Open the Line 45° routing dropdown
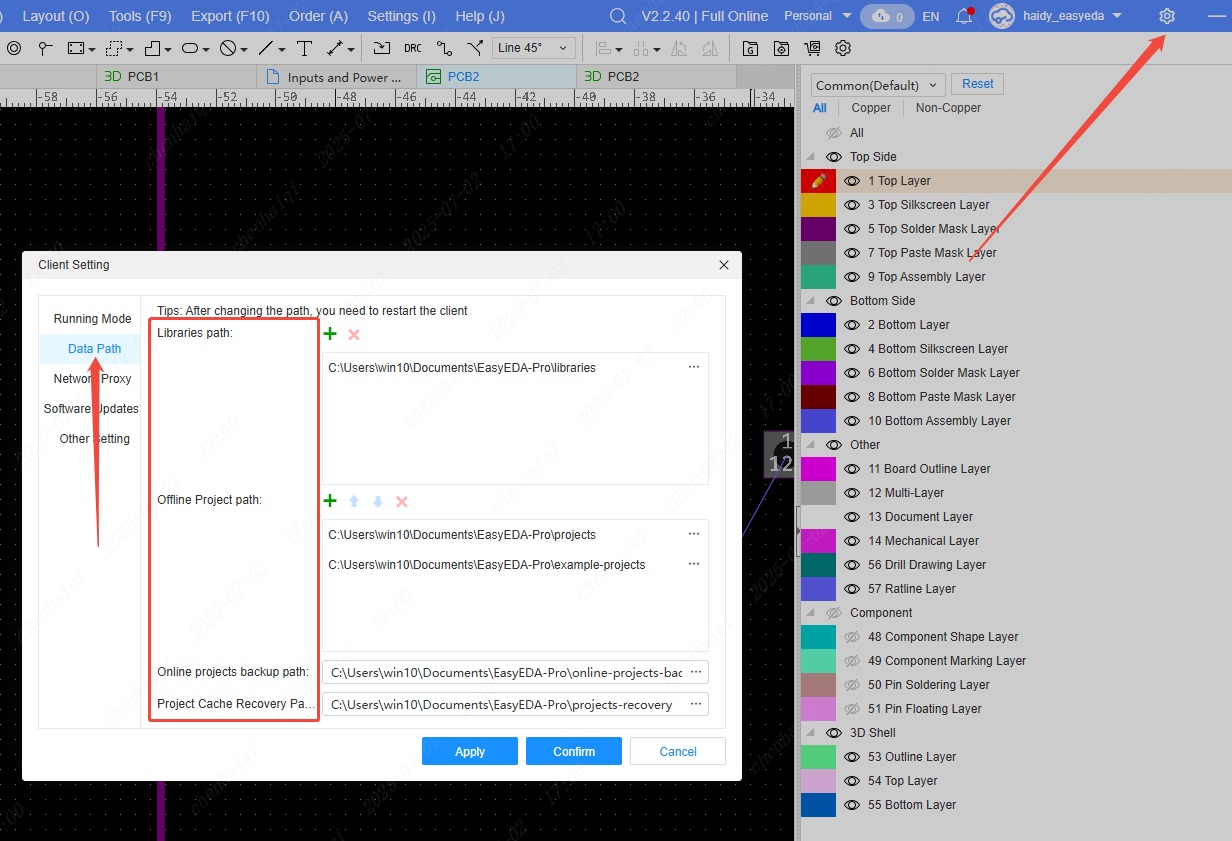Screen dimensions: 1232x841 (534, 48)
